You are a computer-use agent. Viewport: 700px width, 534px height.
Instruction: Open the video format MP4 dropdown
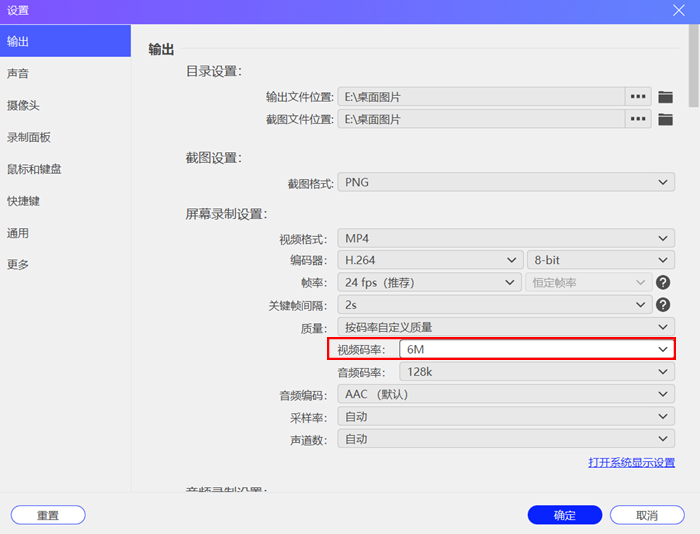(x=506, y=238)
